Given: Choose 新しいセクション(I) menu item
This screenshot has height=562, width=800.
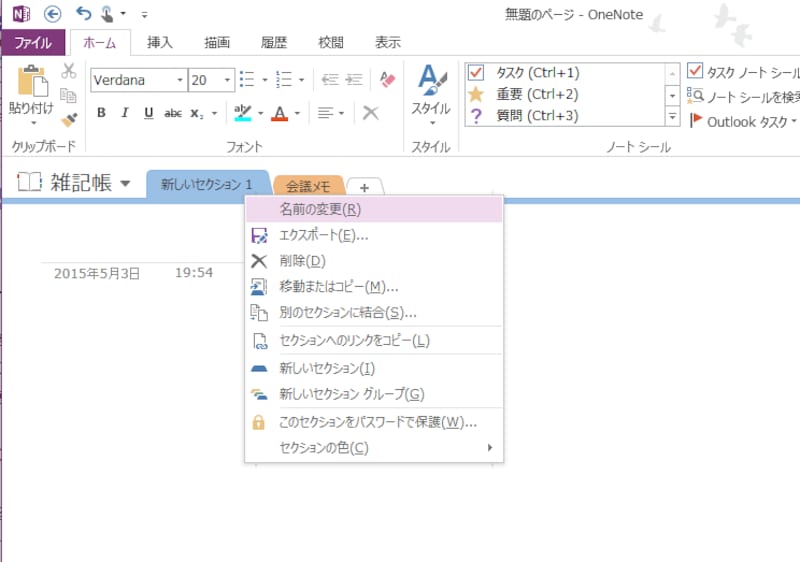Looking at the screenshot, I should pyautogui.click(x=374, y=368).
